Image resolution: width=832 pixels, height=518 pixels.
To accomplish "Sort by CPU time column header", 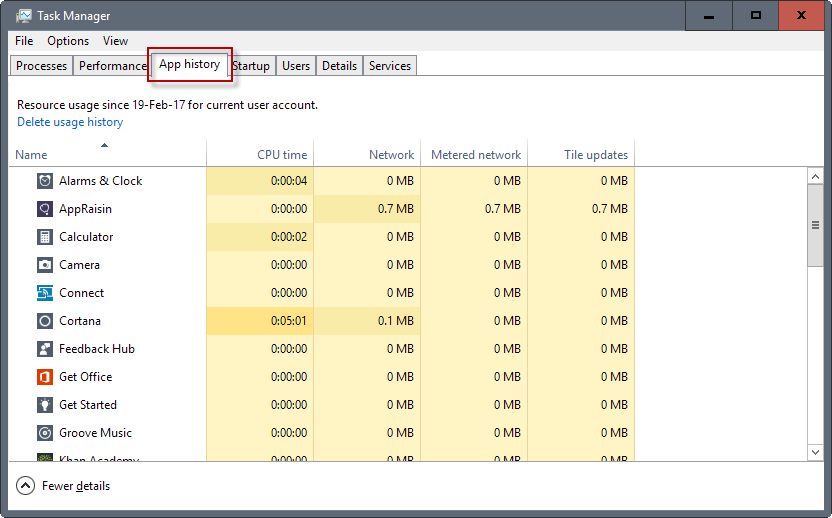I will (x=260, y=154).
